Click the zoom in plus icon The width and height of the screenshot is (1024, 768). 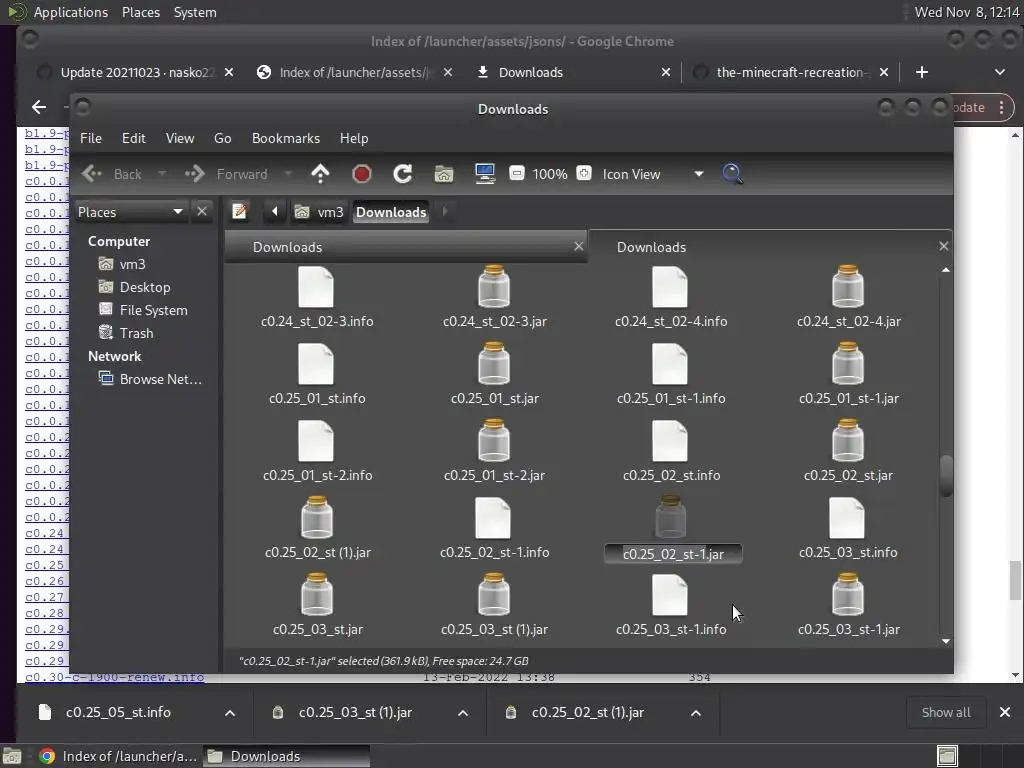click(x=584, y=173)
